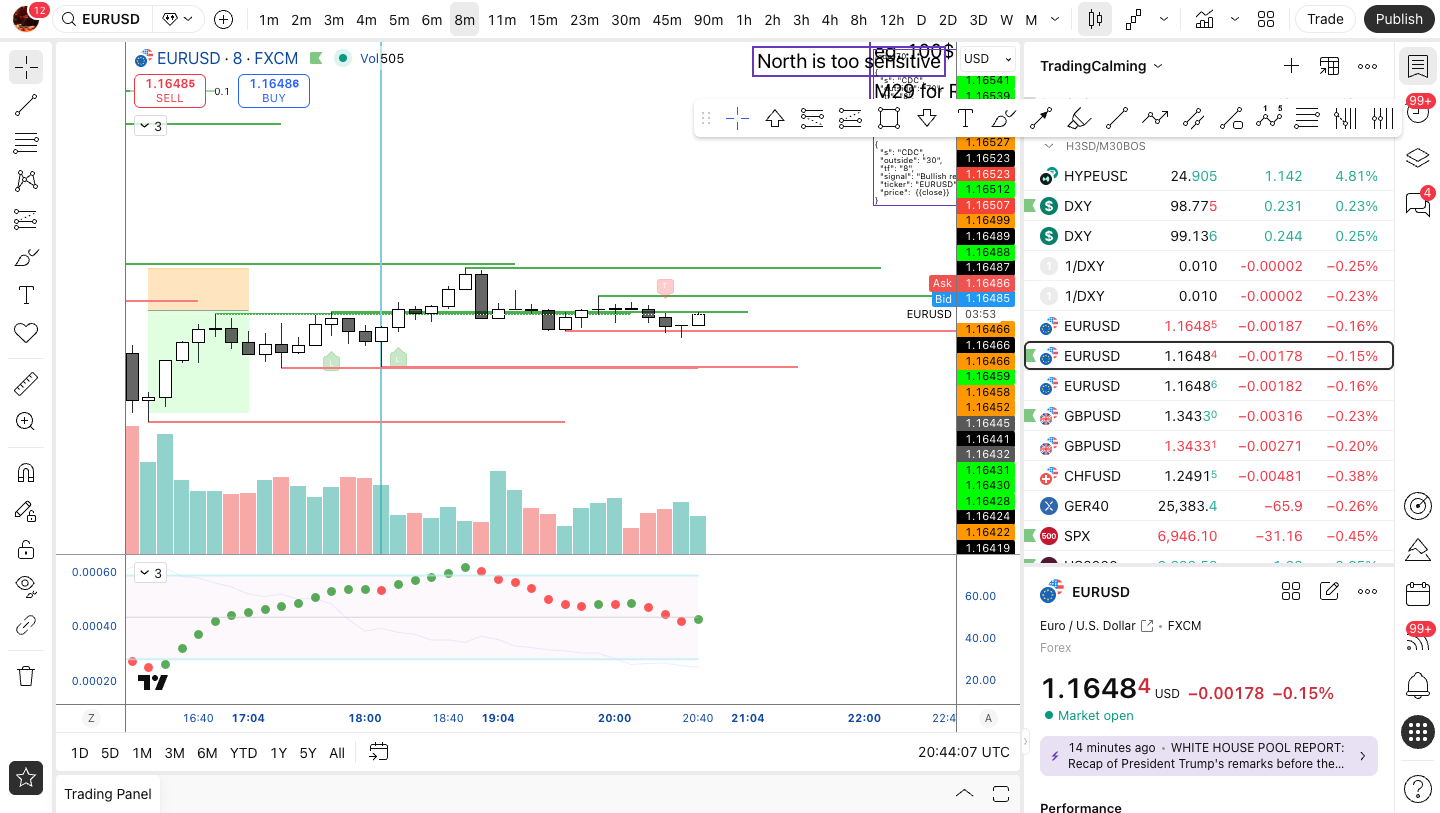Open the USD currency dropdown
Image resolution: width=1440 pixels, height=813 pixels.
[986, 58]
